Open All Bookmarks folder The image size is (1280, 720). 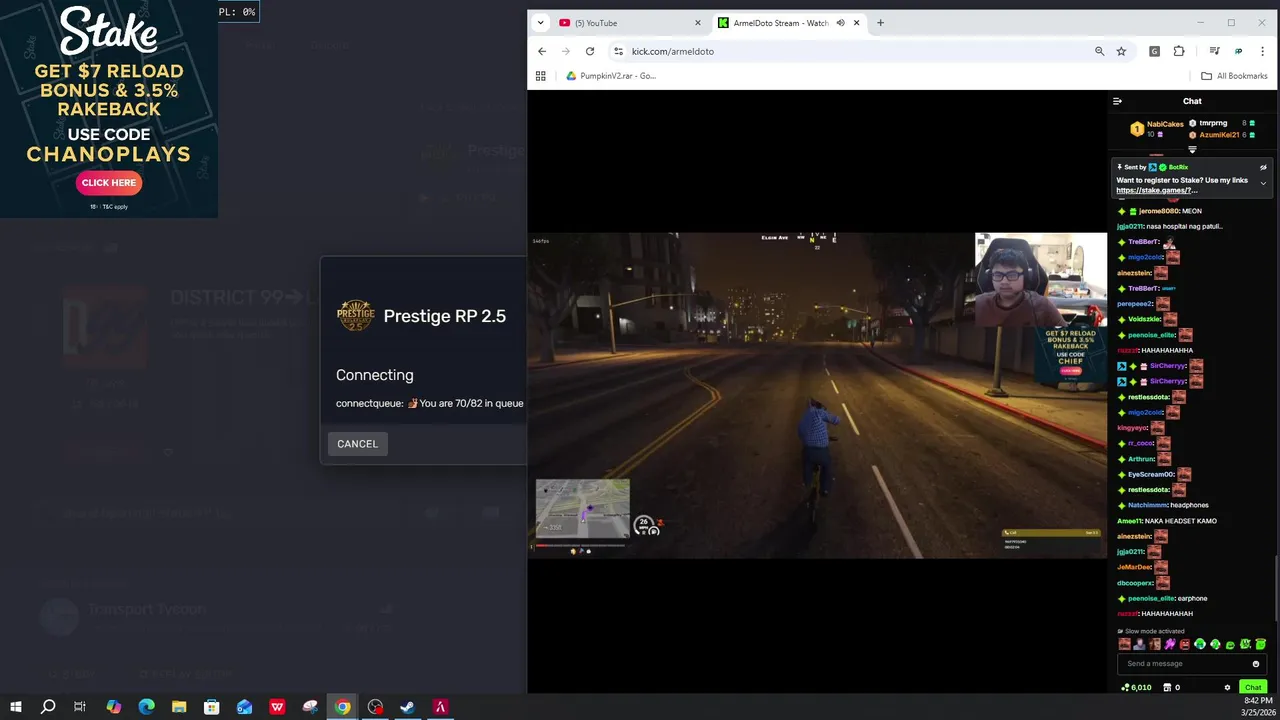[1234, 76]
